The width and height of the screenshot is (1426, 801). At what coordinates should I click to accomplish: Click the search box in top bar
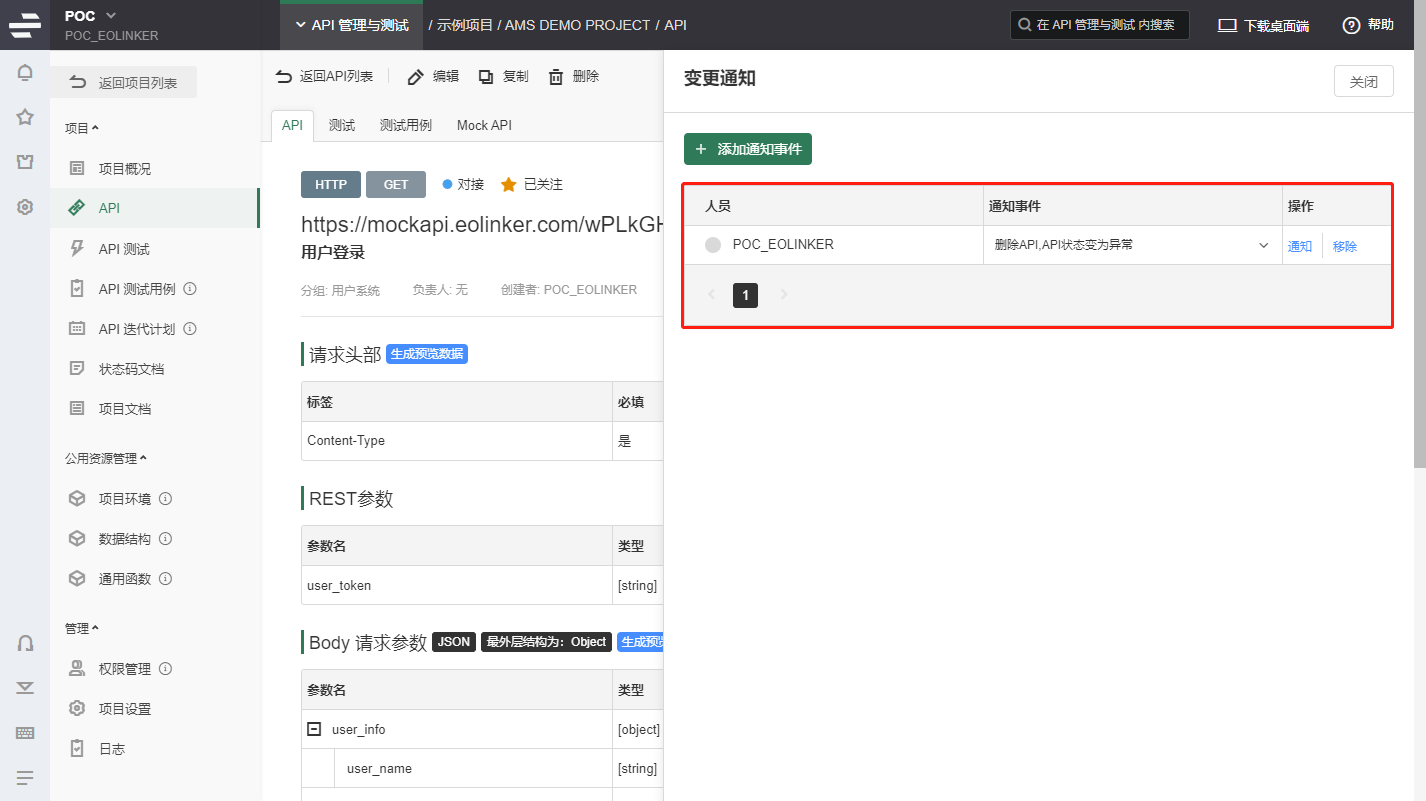[x=1099, y=25]
